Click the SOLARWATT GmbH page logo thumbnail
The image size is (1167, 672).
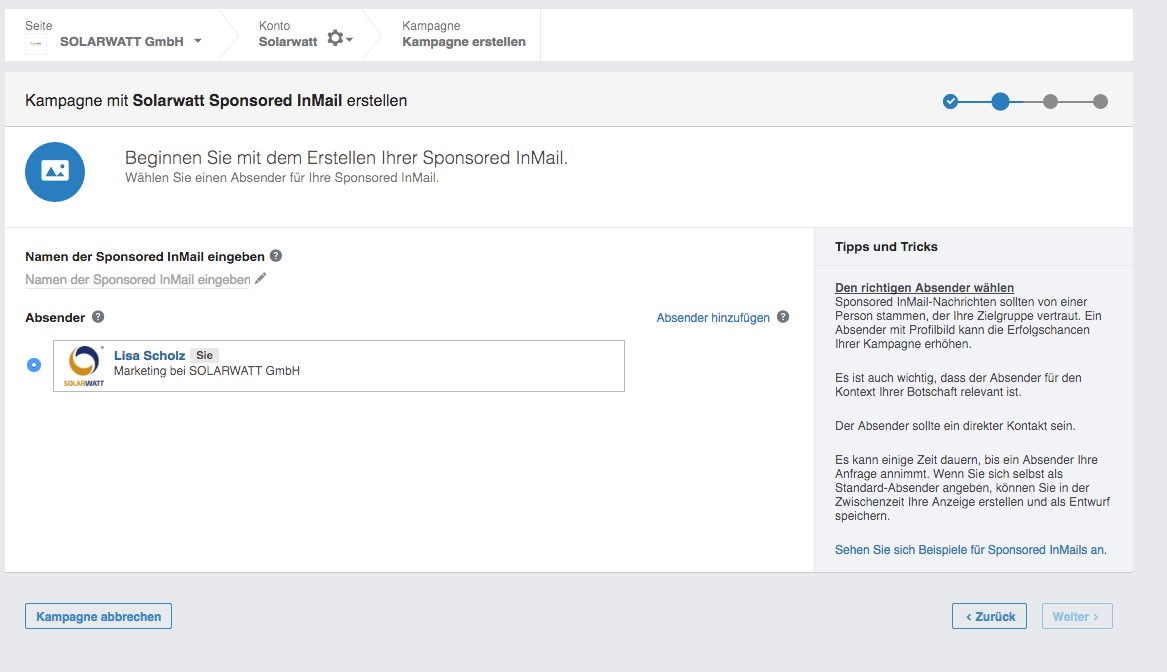[36, 44]
